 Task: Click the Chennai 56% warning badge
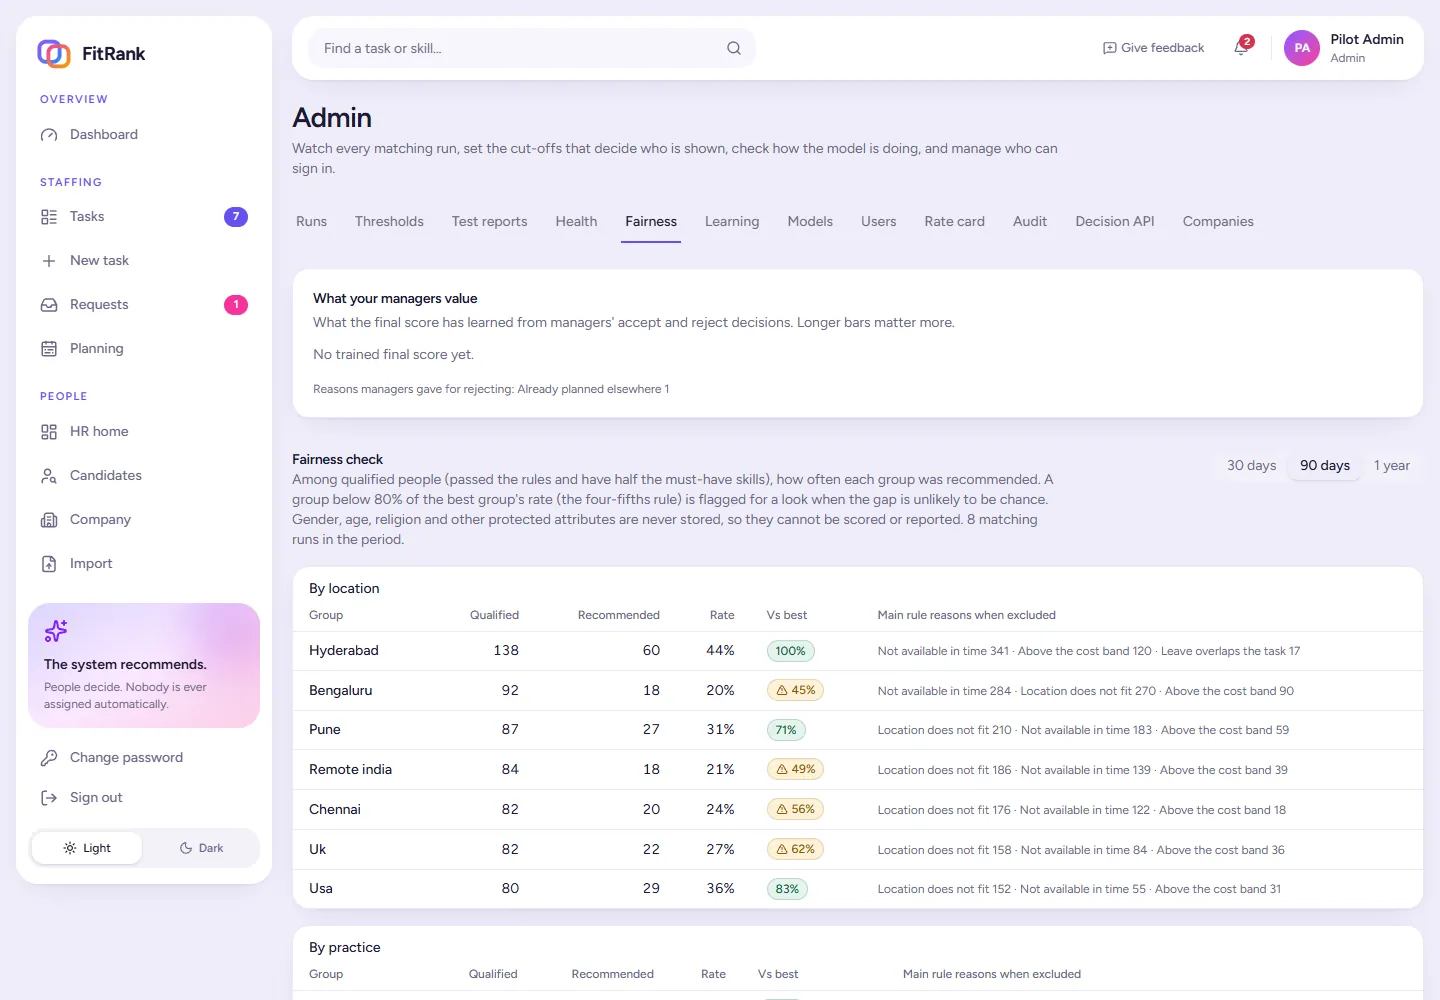tap(796, 810)
